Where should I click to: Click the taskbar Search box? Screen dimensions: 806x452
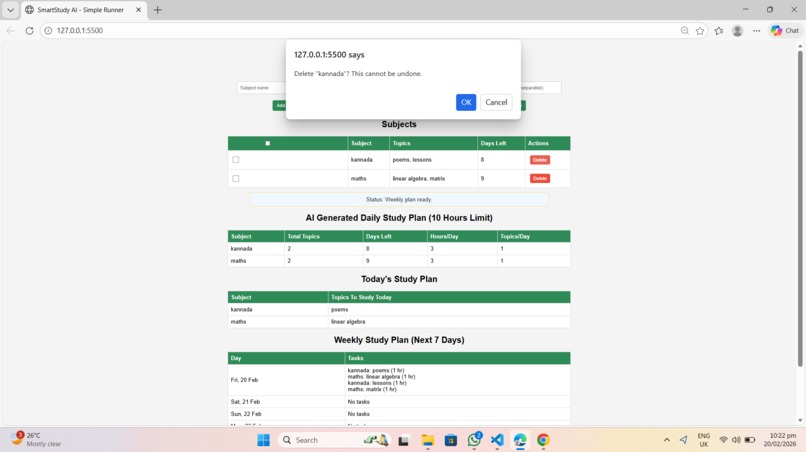(x=334, y=440)
